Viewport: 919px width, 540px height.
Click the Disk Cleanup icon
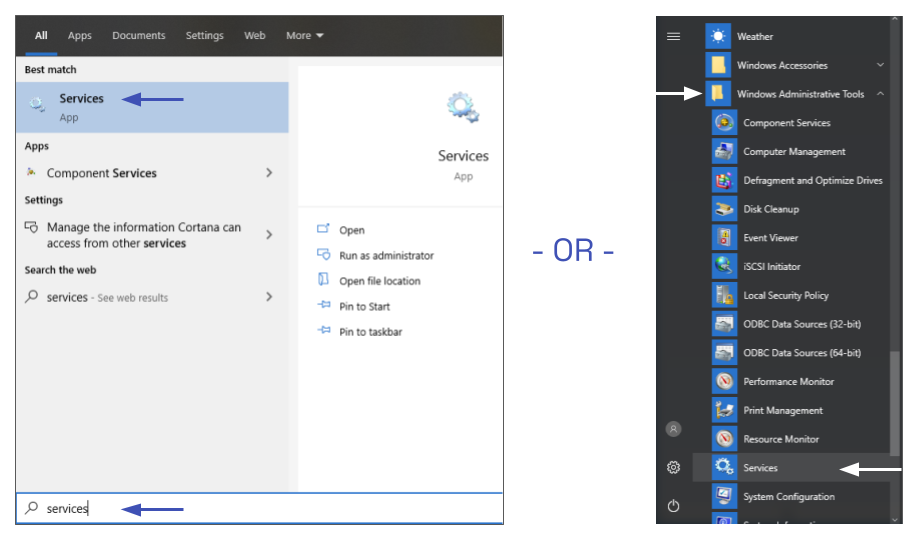click(x=724, y=209)
